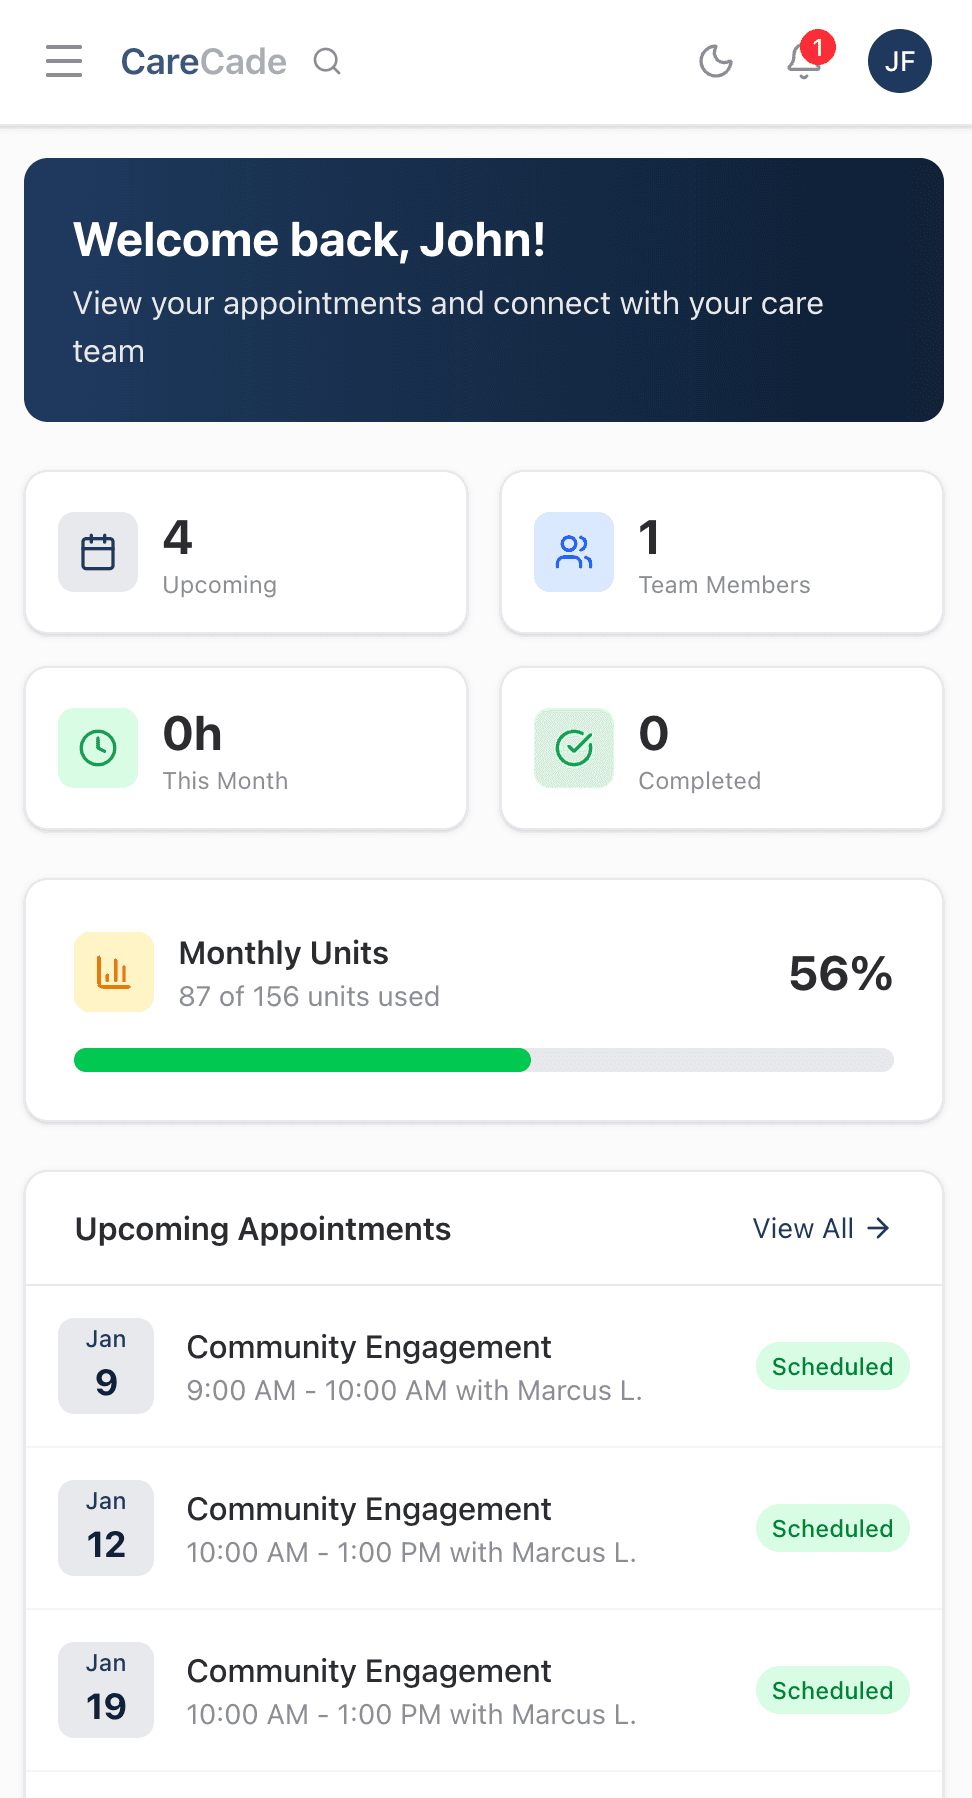Click Scheduled badge for Jan 12 appointment
Screen dimensions: 972x1798
832,1528
